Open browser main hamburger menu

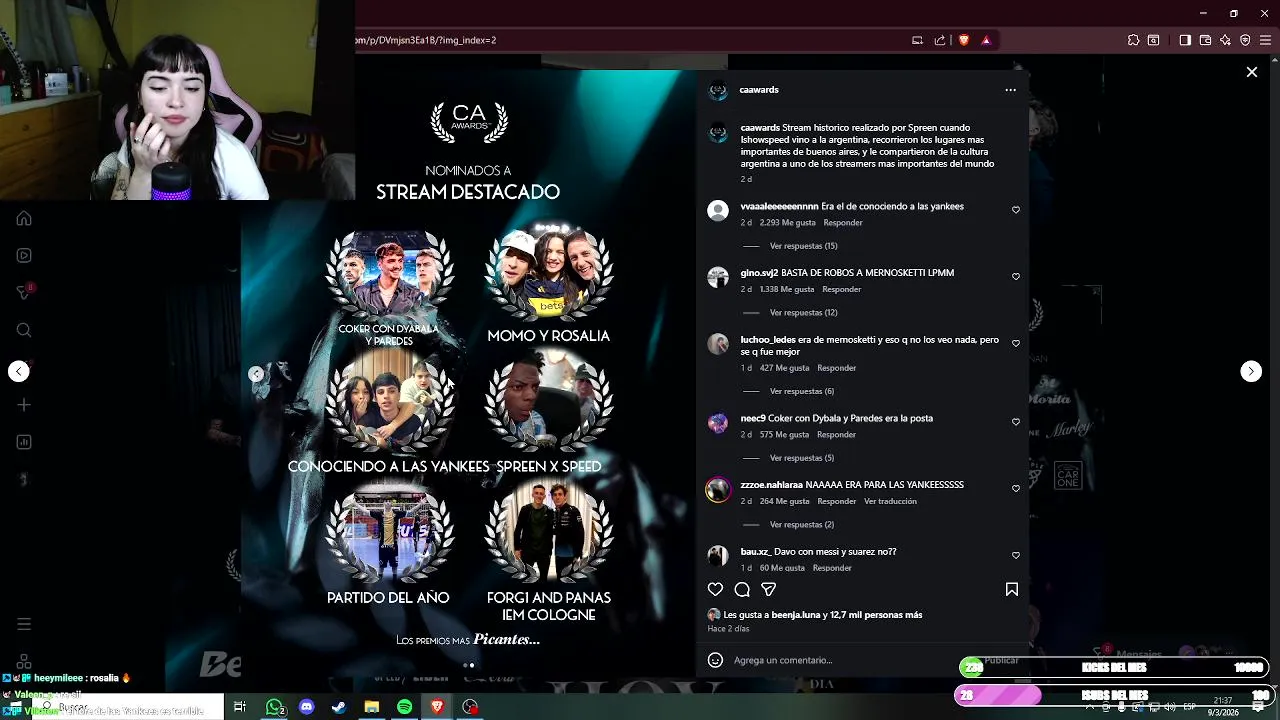1265,40
